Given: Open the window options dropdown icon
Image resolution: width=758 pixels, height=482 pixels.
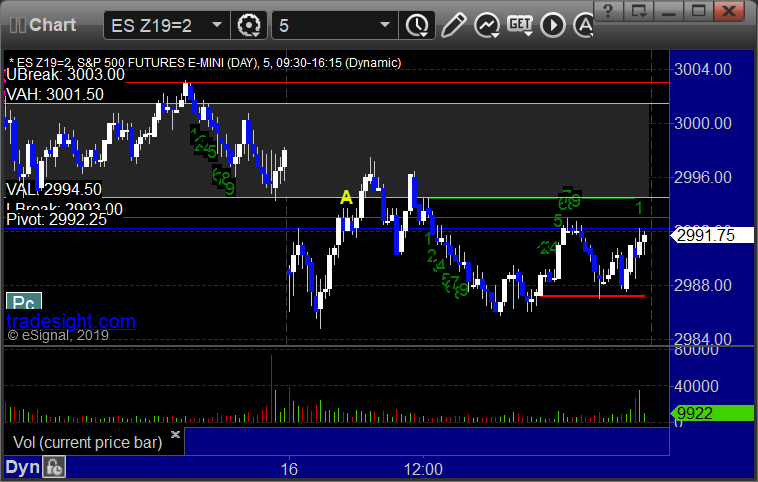Looking at the screenshot, I should coord(639,11).
